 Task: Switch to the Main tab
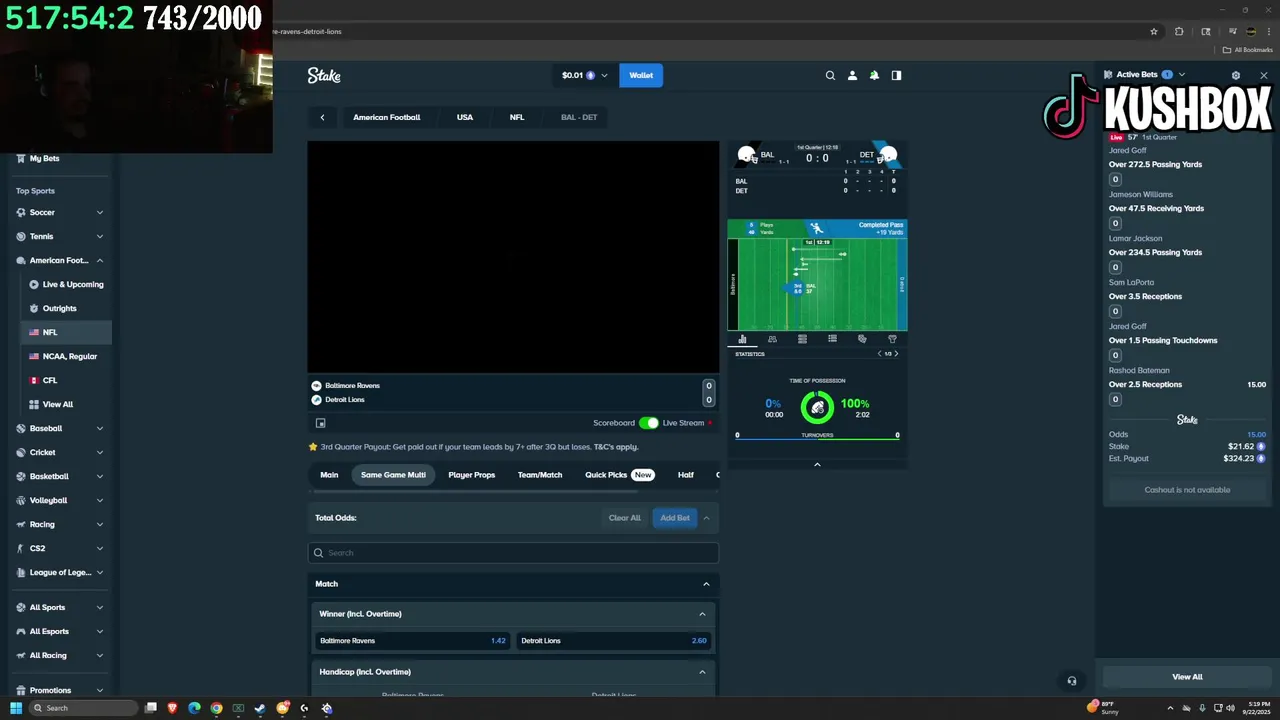pos(329,475)
